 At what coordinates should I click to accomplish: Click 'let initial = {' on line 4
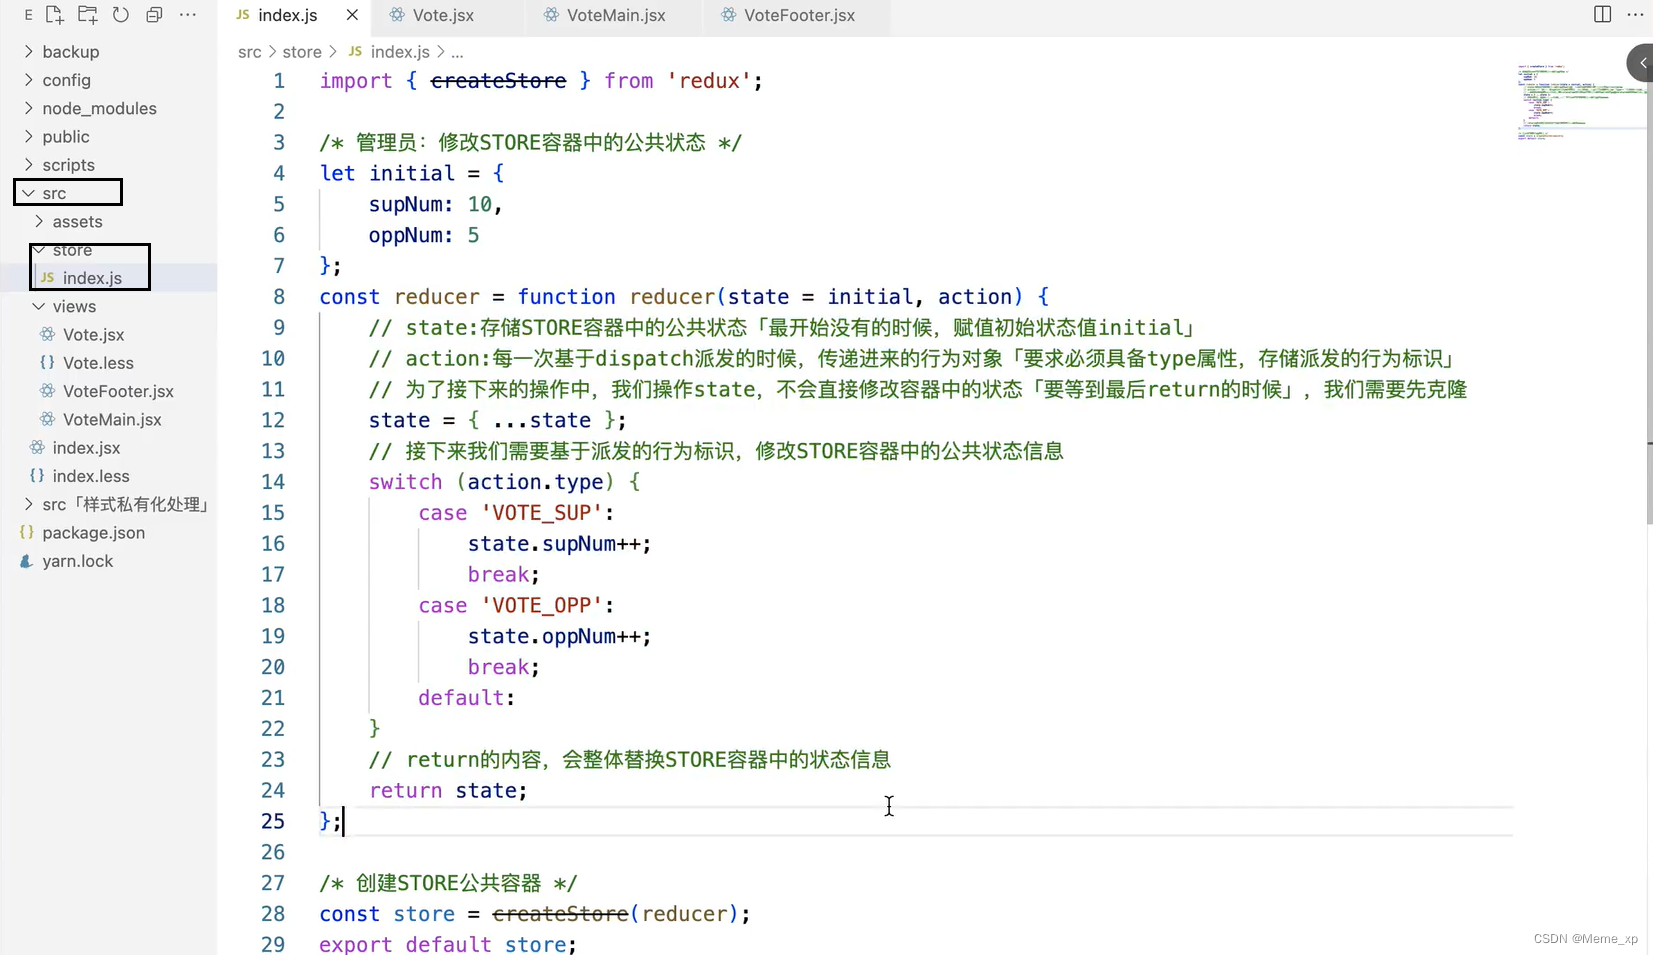(x=412, y=173)
